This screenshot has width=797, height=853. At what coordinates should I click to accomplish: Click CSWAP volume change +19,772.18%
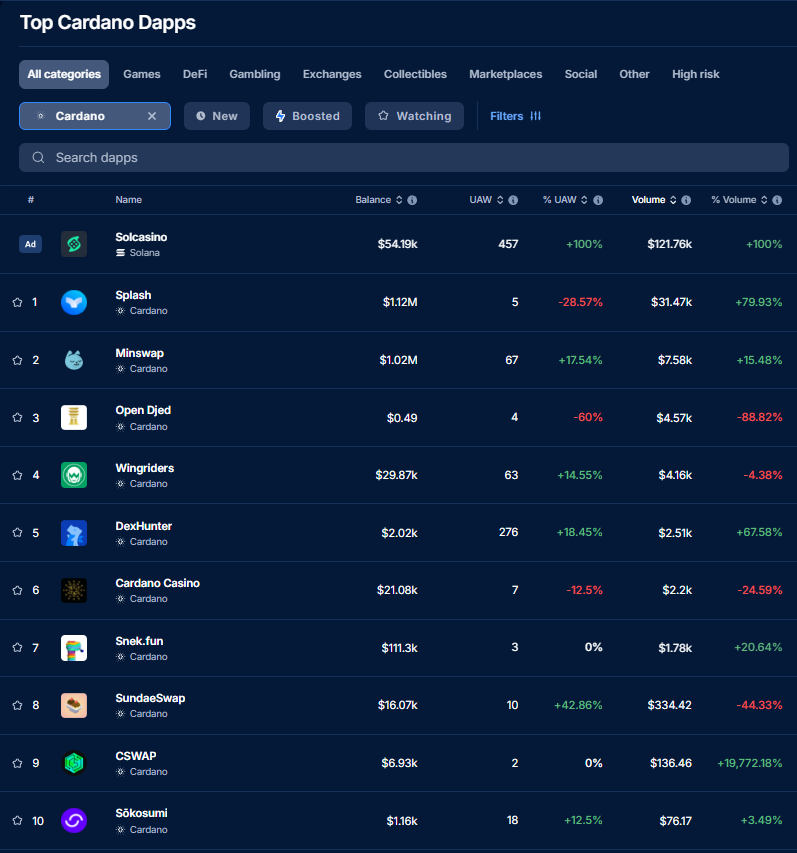750,763
